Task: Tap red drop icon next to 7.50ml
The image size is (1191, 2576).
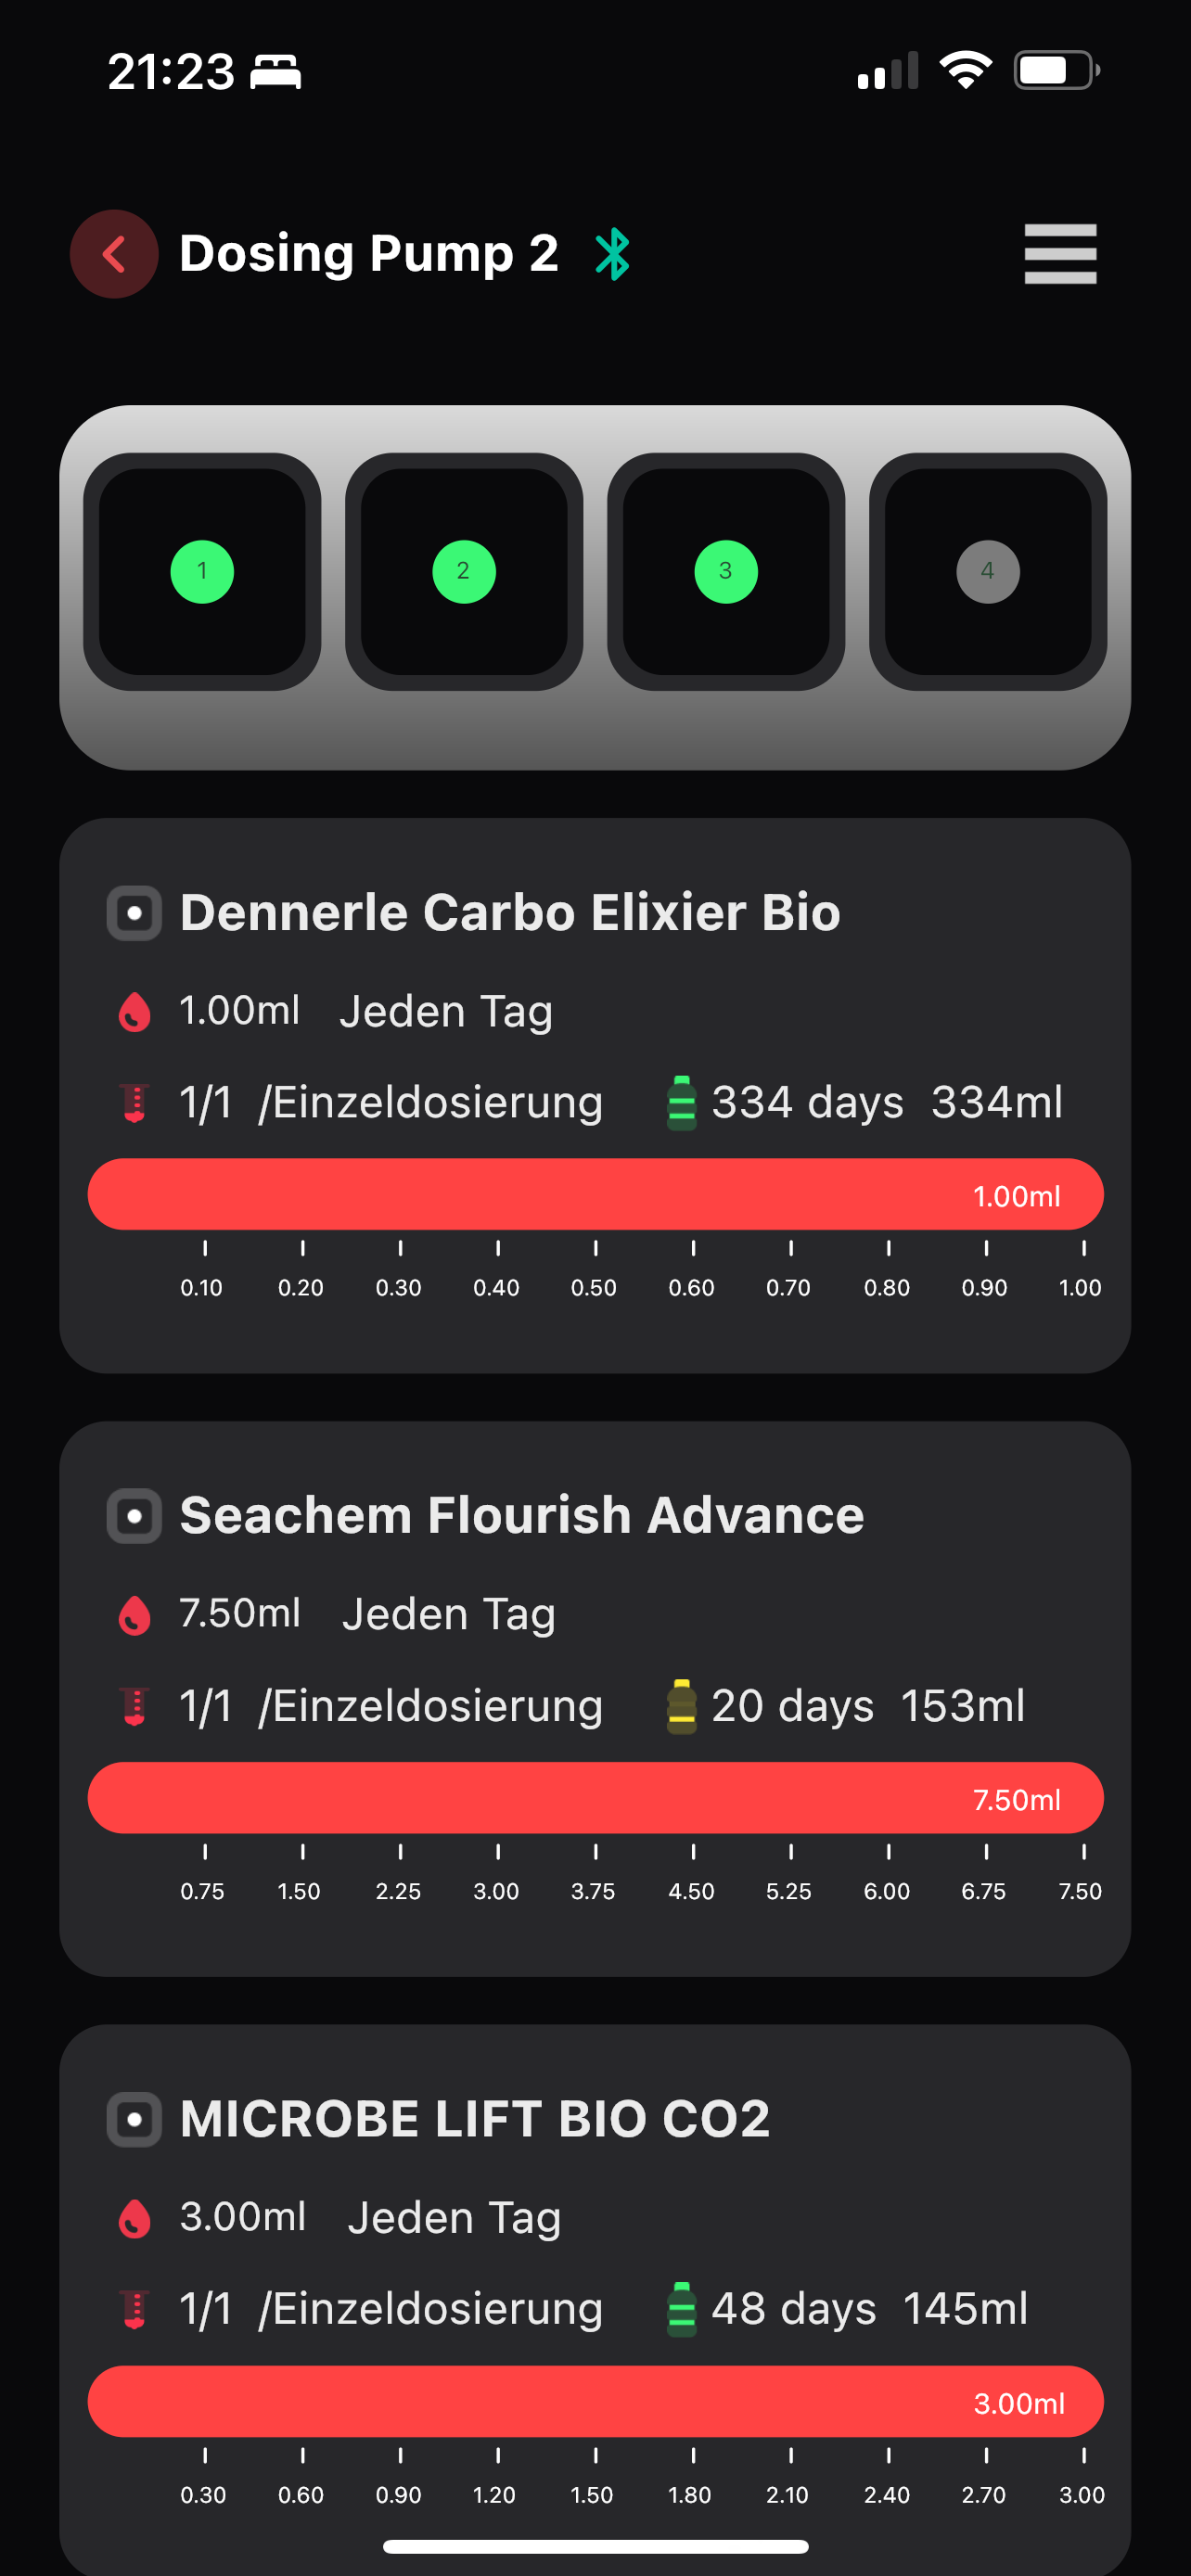Action: [x=135, y=1615]
